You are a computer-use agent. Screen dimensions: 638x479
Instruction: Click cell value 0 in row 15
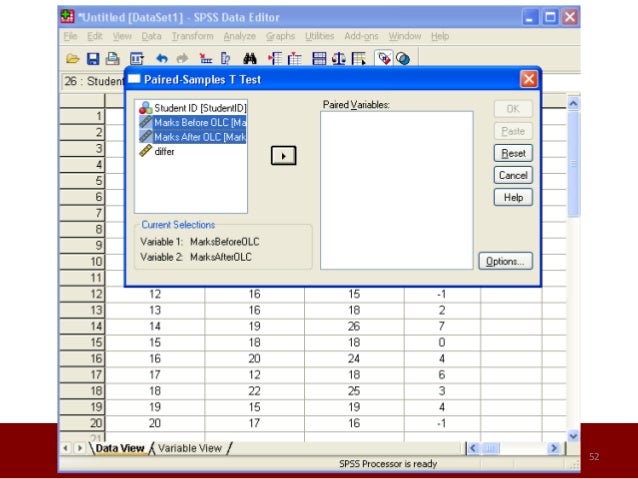tap(442, 343)
